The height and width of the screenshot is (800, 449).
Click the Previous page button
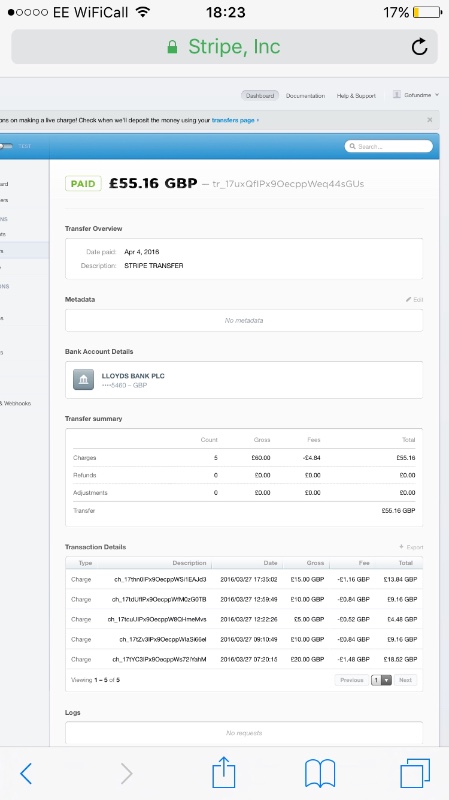pos(352,680)
